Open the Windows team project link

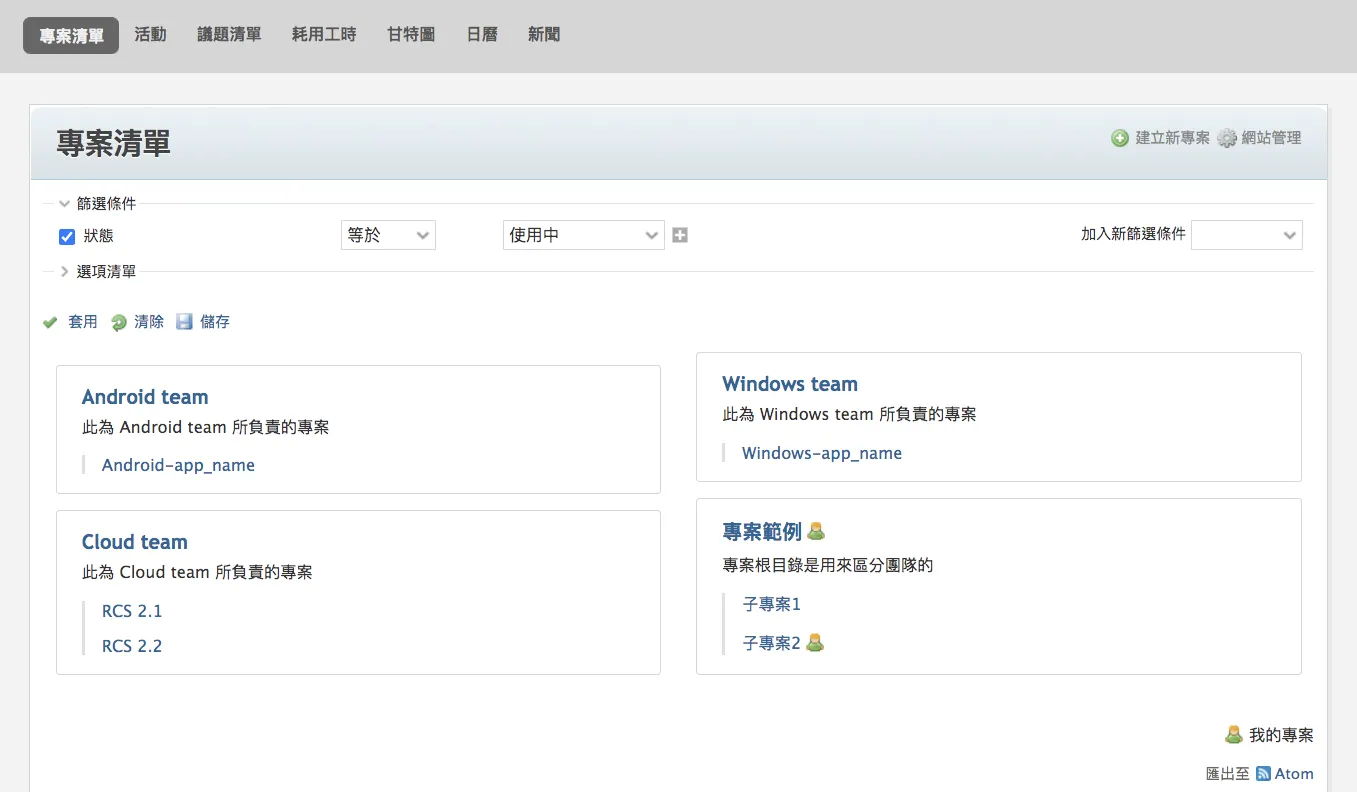790,384
